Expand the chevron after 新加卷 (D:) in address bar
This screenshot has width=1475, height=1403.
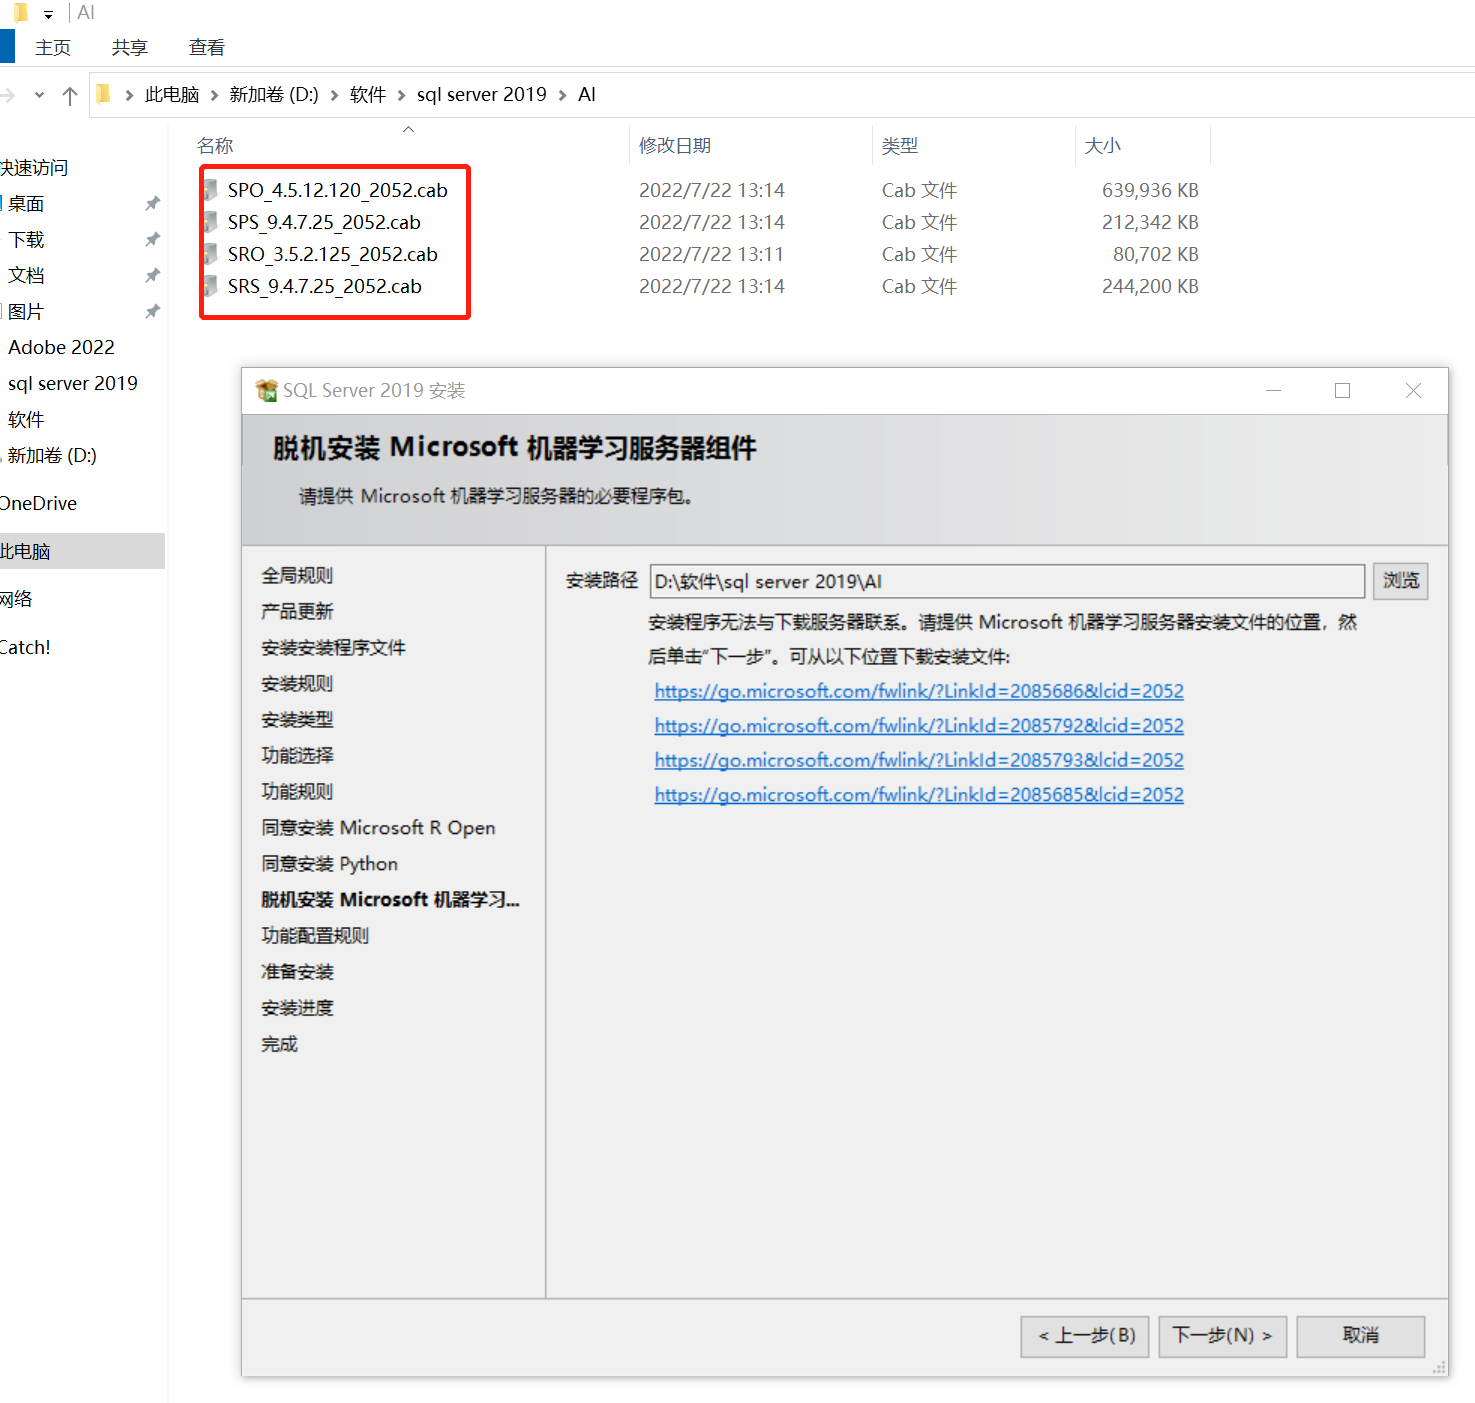(x=334, y=95)
